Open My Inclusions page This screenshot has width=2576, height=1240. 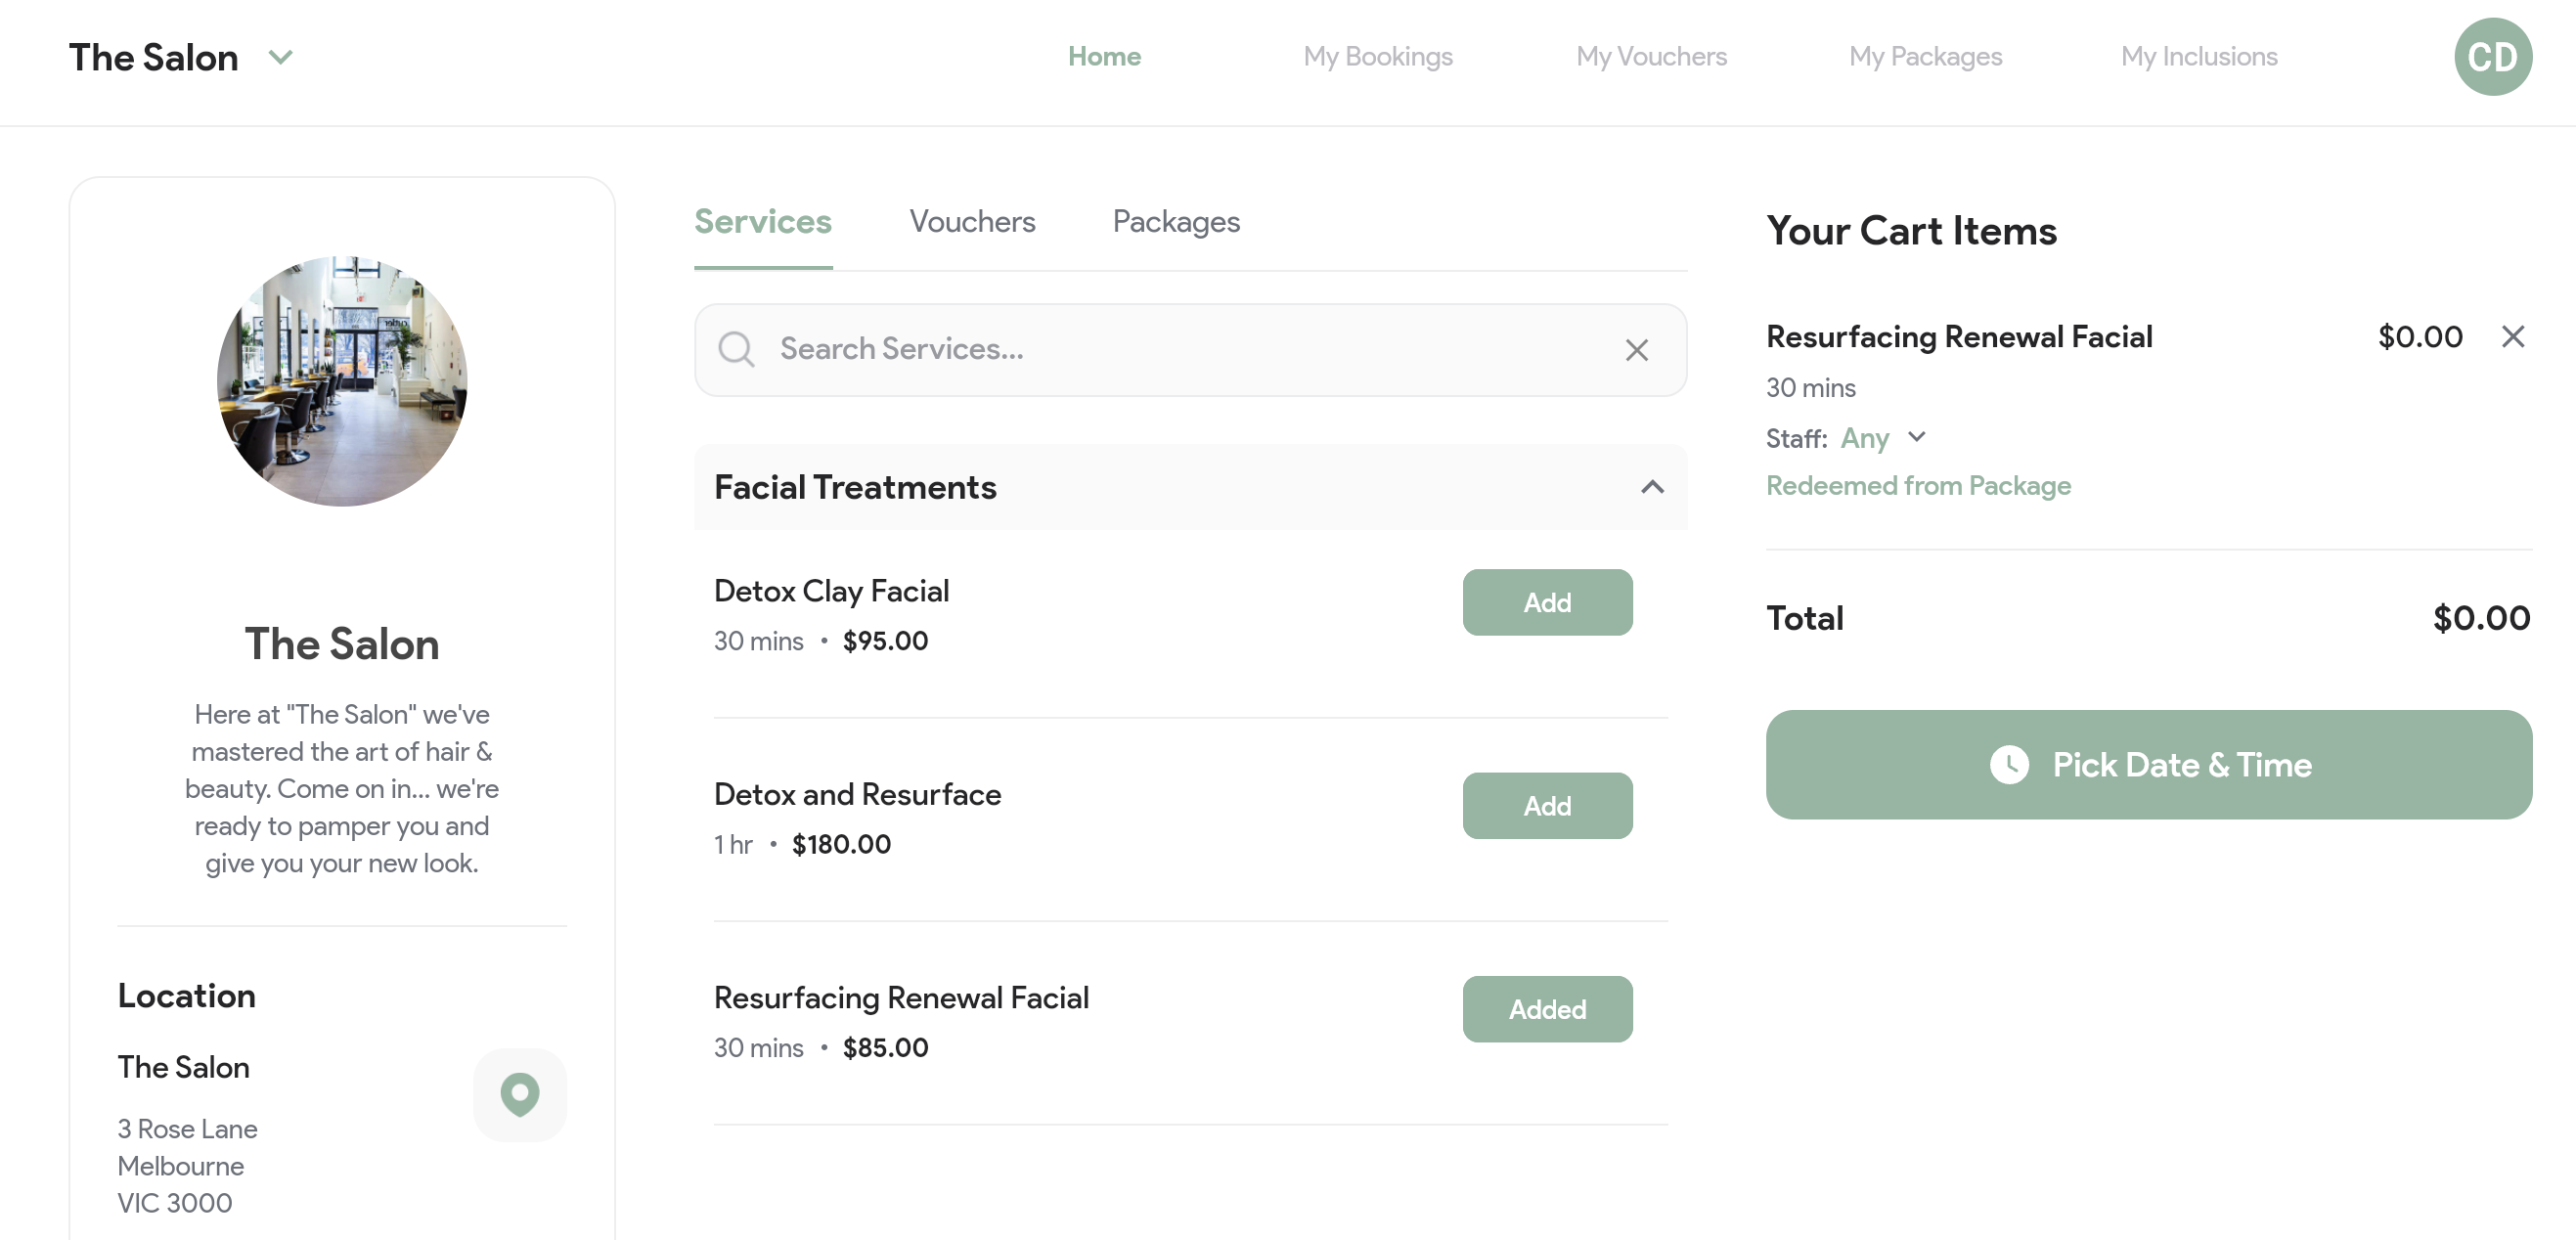2199,57
